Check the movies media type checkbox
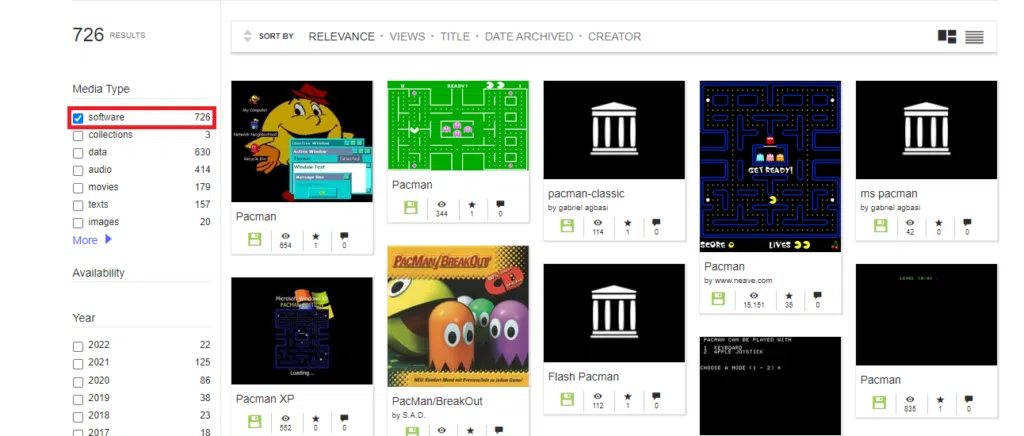The width and height of the screenshot is (1024, 436). [x=78, y=188]
